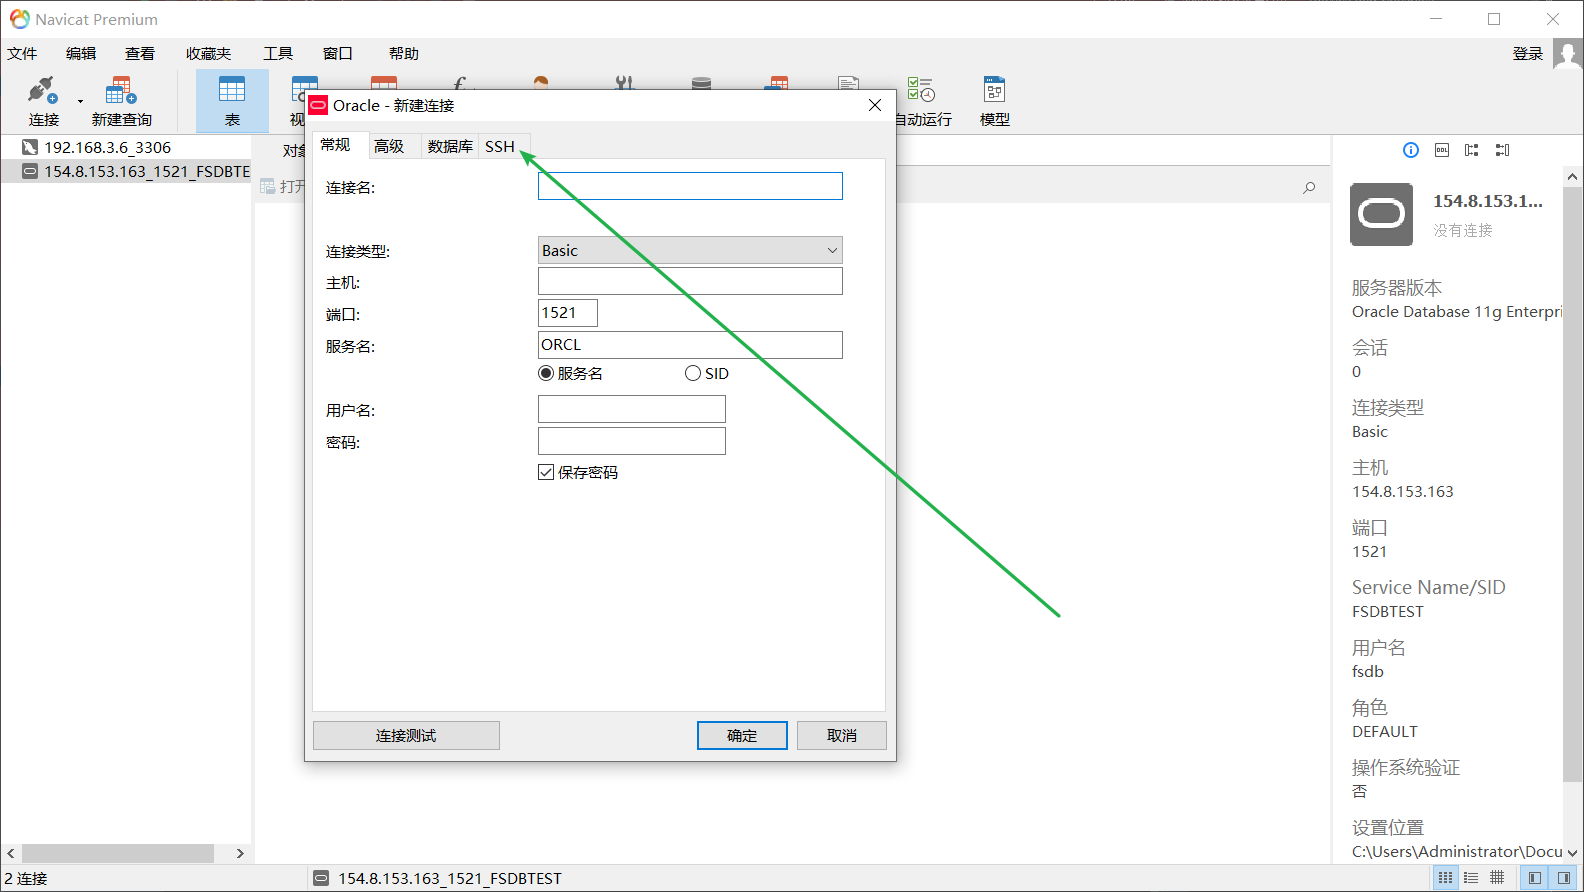
Task: Click the 端口 field showing 1521
Action: click(x=568, y=313)
